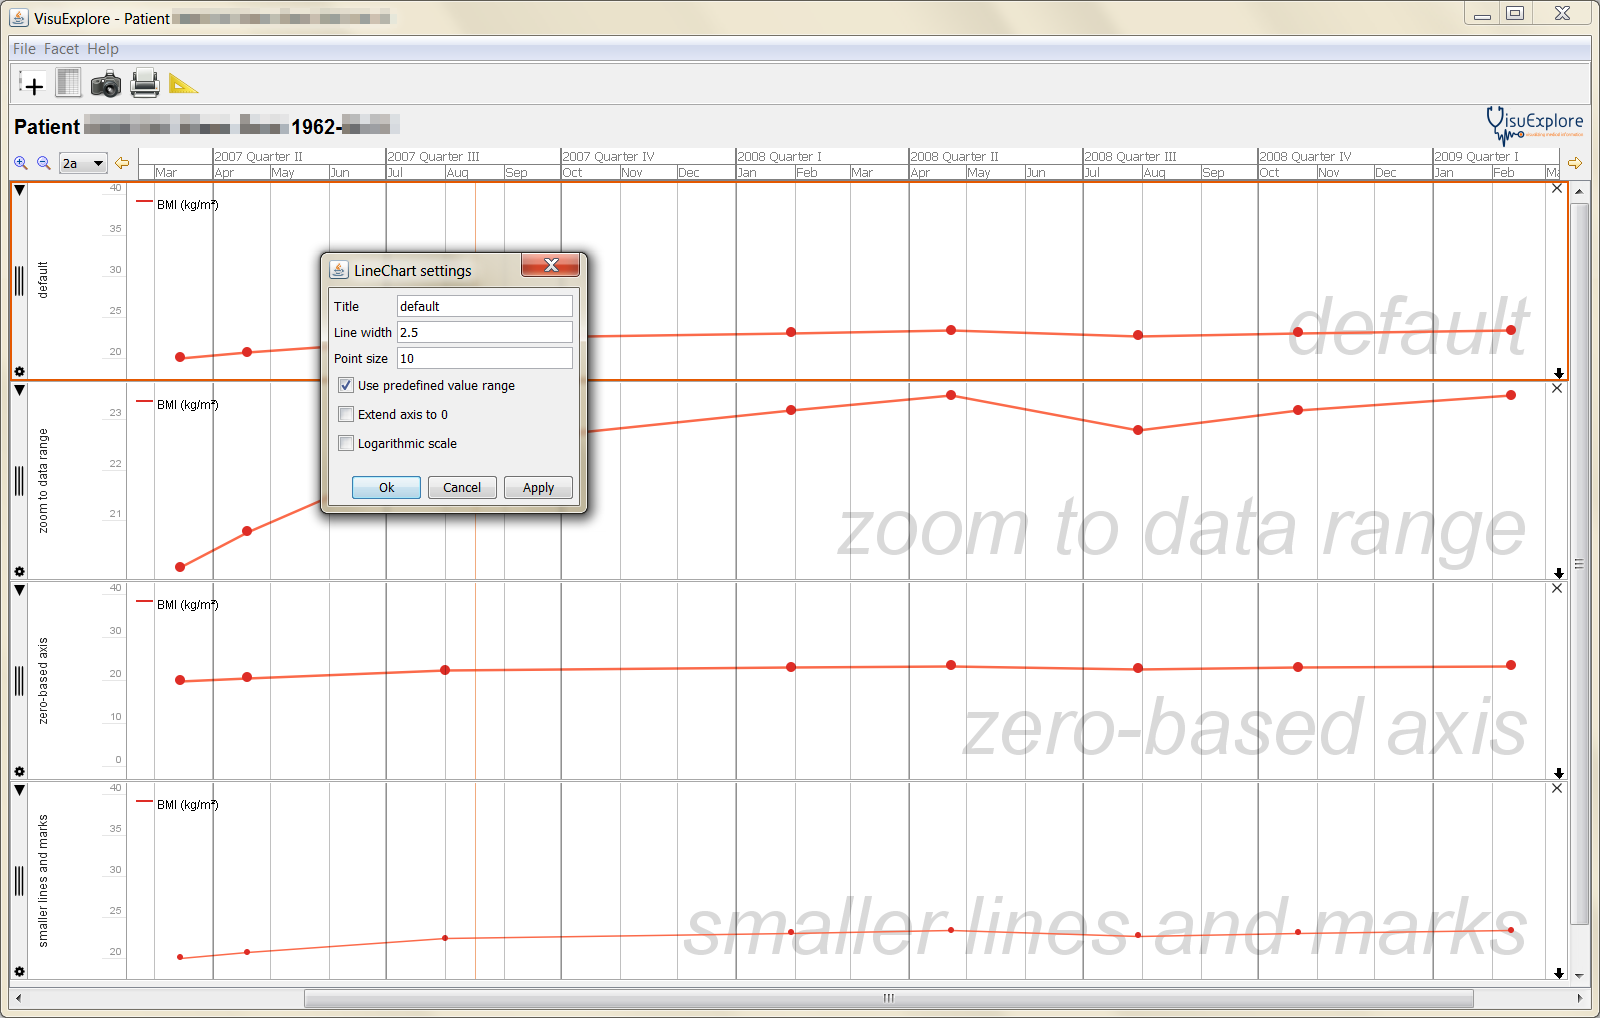This screenshot has height=1018, width=1600.
Task: Click the down arrow icon of zoom to data range facet
Action: click(1559, 573)
